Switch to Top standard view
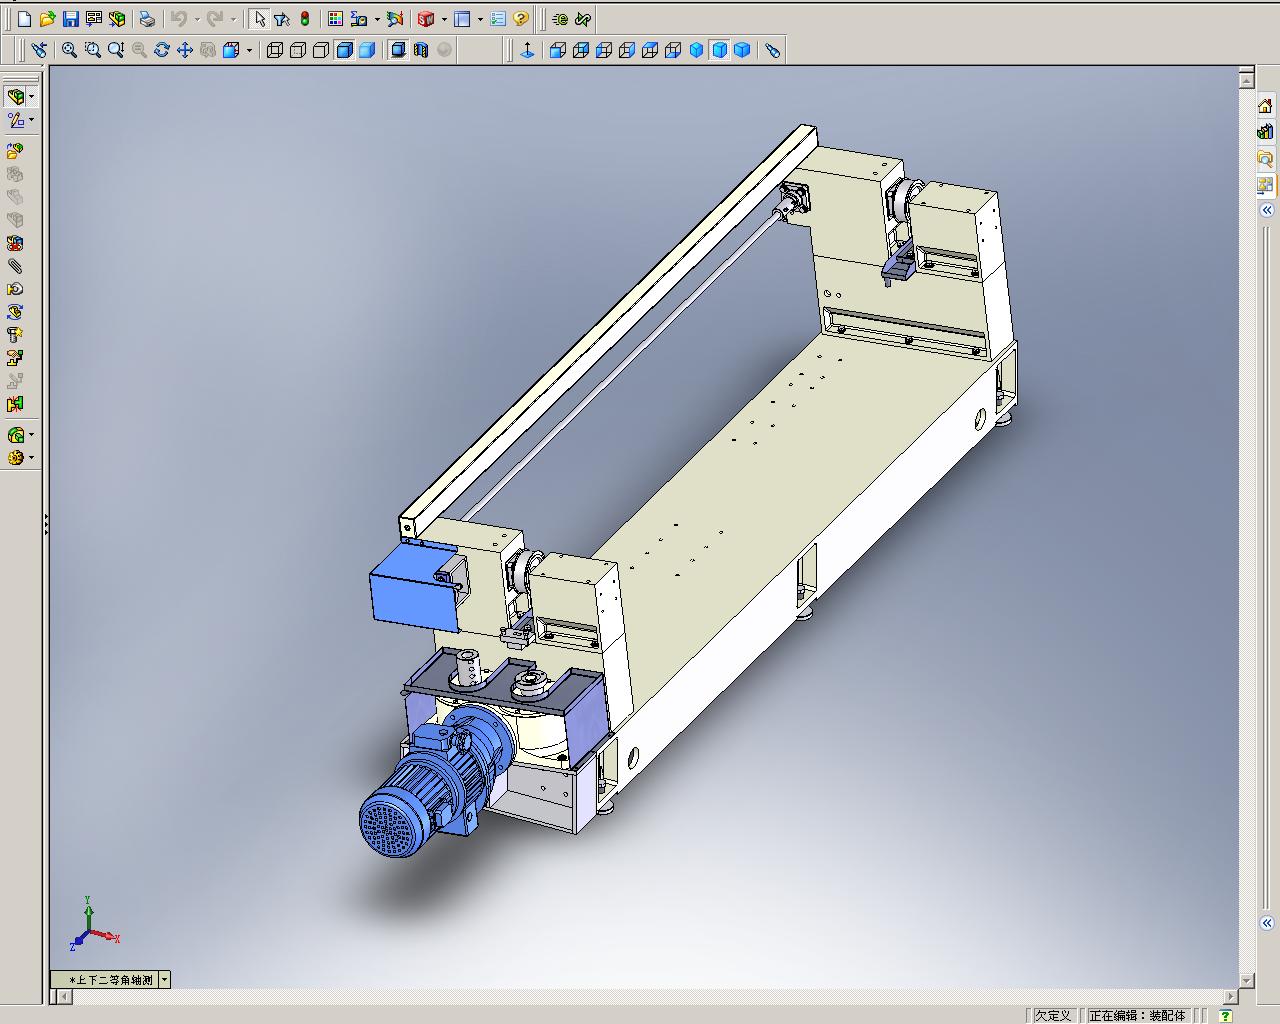The image size is (1280, 1024). click(650, 50)
